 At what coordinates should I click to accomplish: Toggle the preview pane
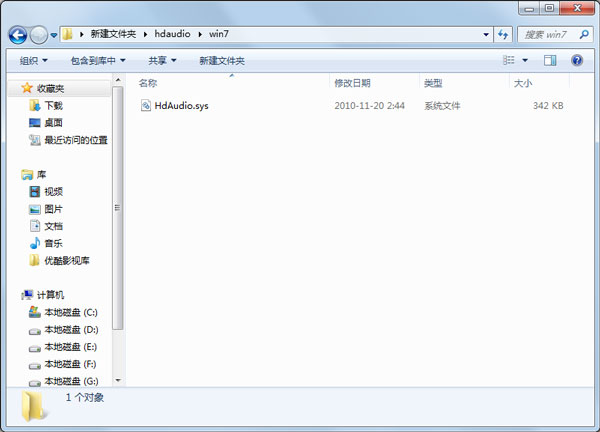pyautogui.click(x=550, y=60)
